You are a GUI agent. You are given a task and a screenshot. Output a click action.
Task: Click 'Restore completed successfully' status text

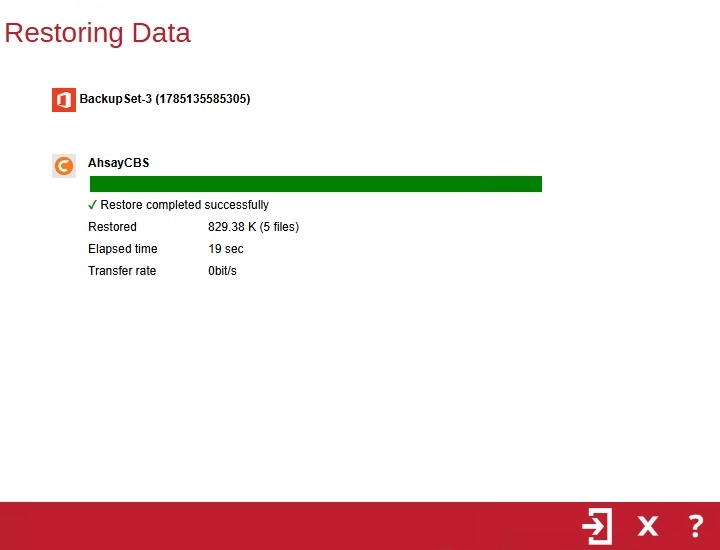(185, 205)
